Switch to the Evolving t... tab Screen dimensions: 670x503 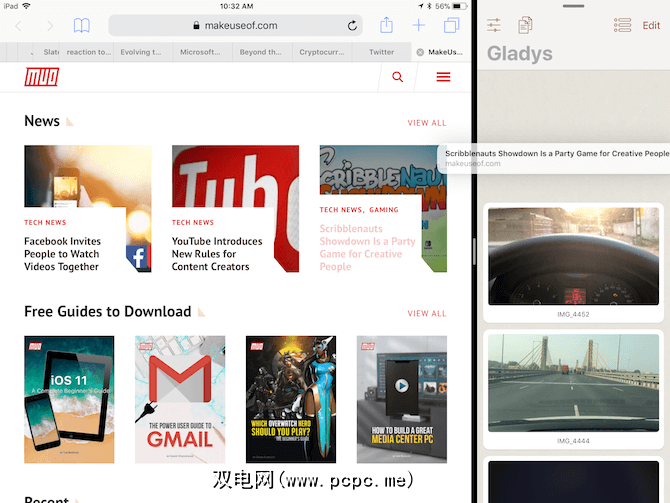[141, 52]
